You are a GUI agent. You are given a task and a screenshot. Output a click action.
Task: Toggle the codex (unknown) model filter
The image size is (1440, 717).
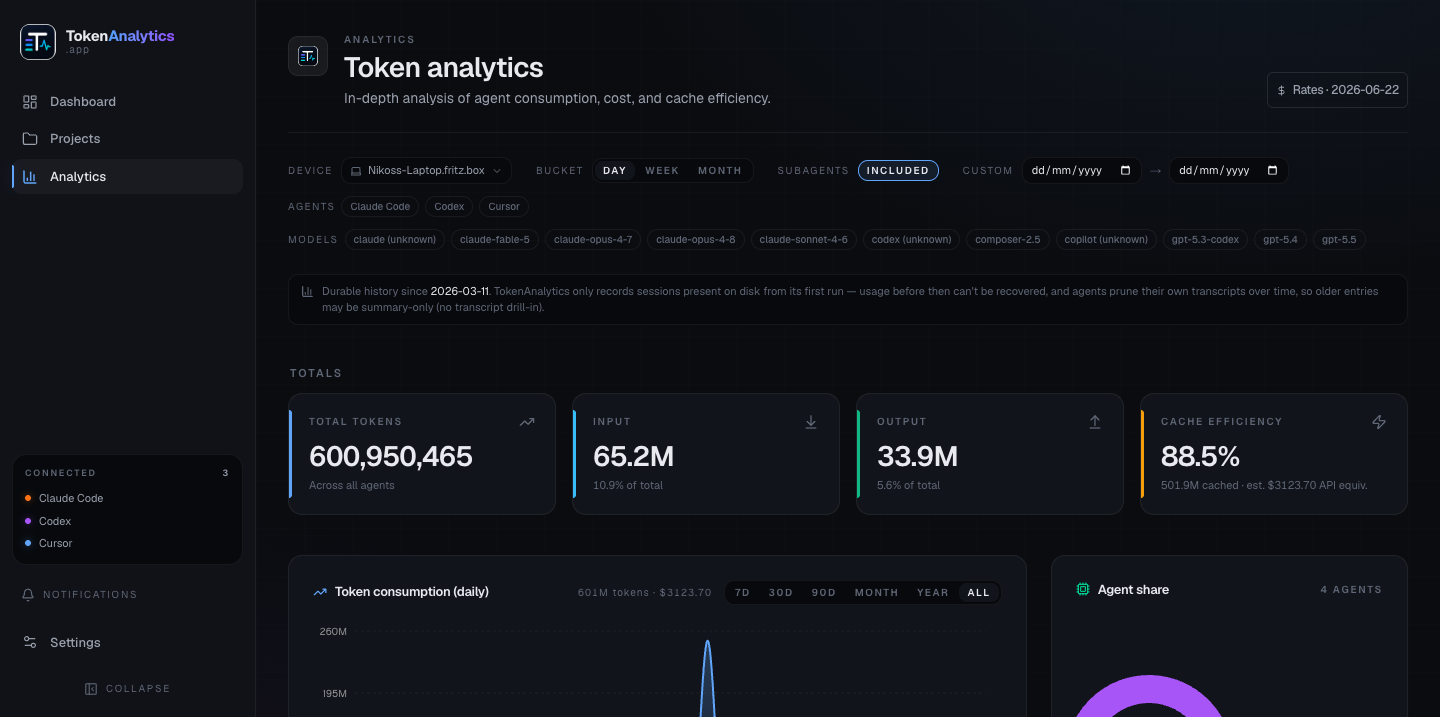pyautogui.click(x=912, y=240)
